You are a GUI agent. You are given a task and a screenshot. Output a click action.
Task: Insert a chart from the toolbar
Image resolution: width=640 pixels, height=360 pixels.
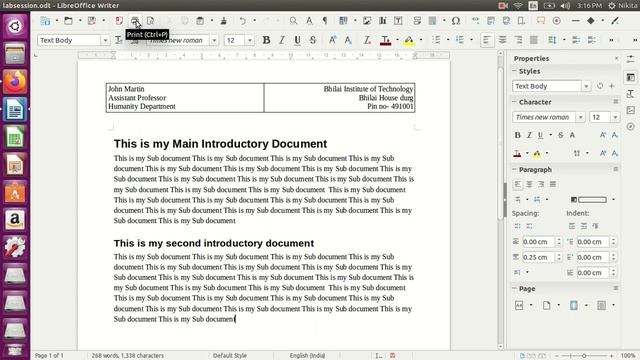tap(383, 20)
